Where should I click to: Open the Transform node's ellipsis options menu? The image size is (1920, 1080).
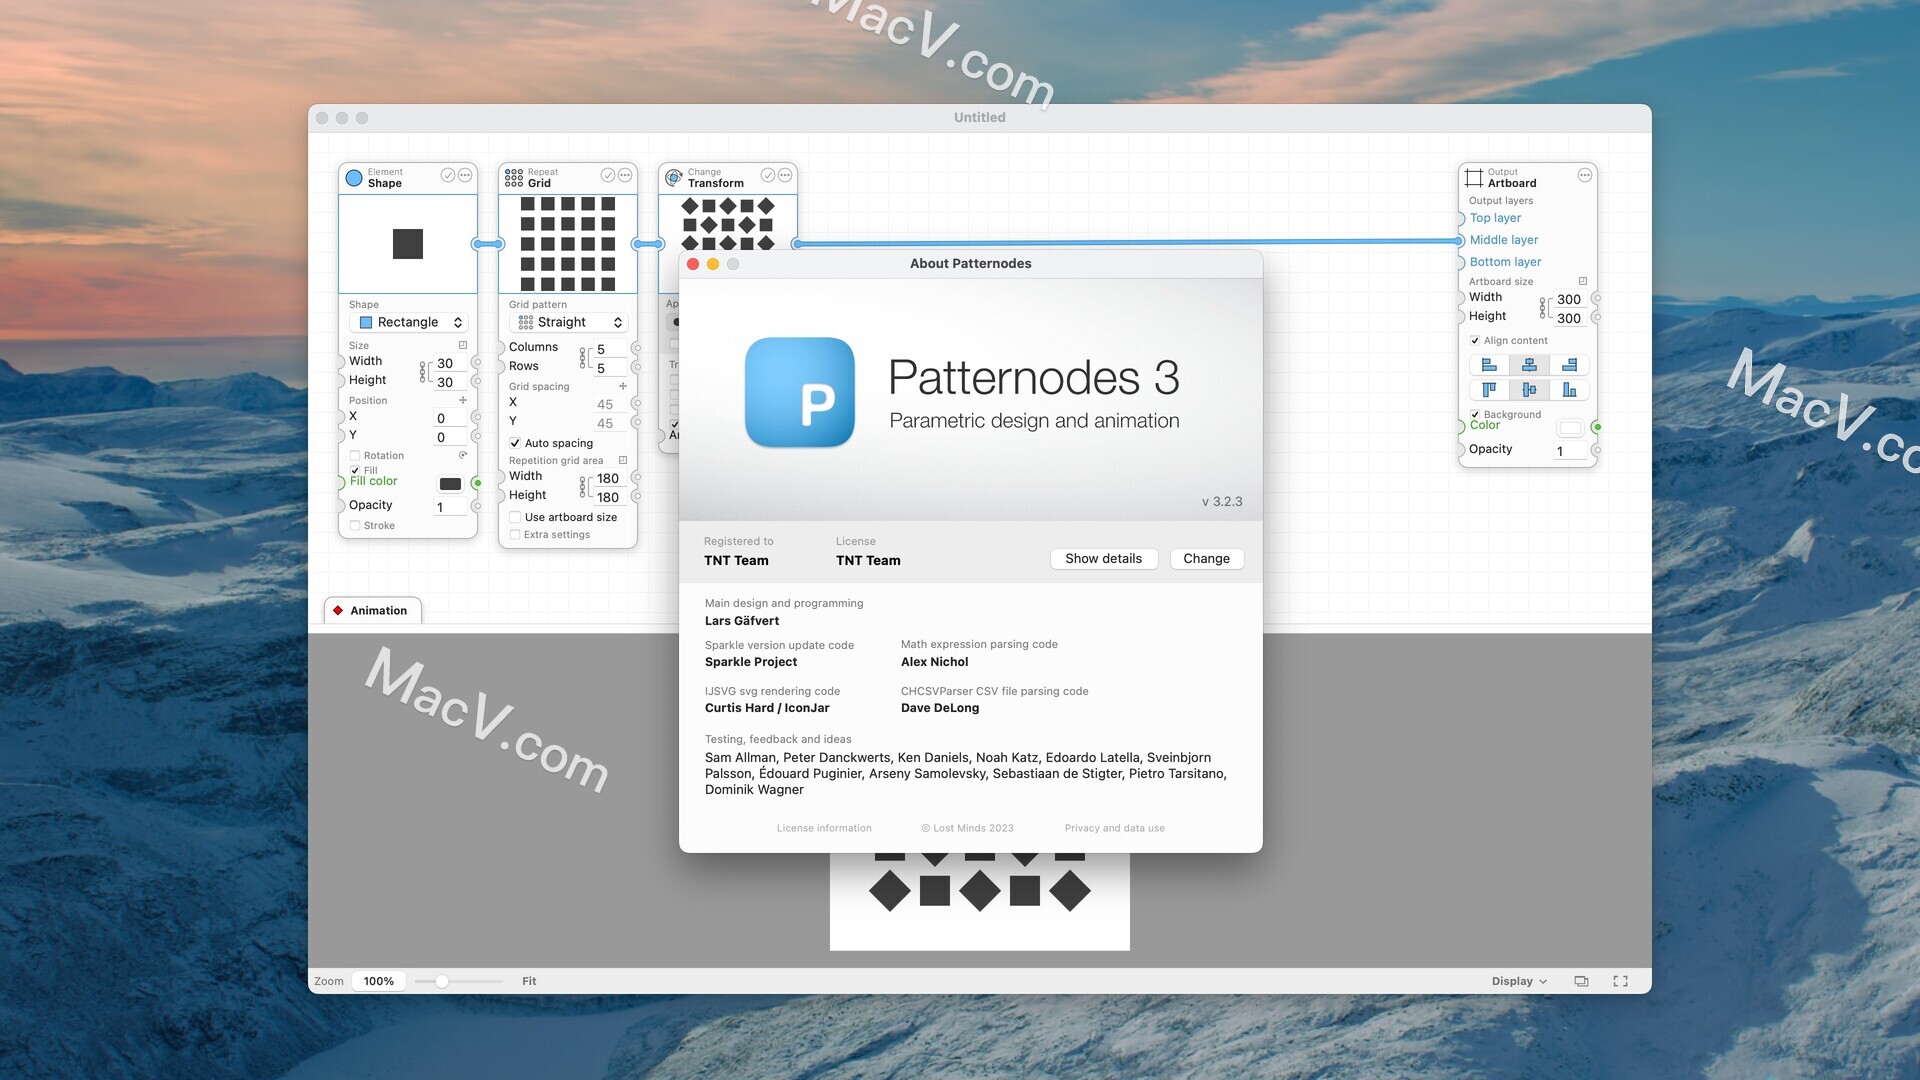pos(785,175)
